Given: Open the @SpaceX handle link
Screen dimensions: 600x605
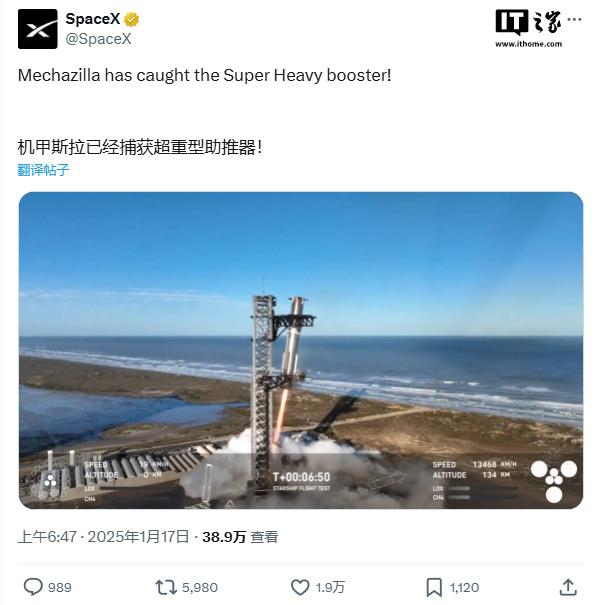Looking at the screenshot, I should (98, 39).
